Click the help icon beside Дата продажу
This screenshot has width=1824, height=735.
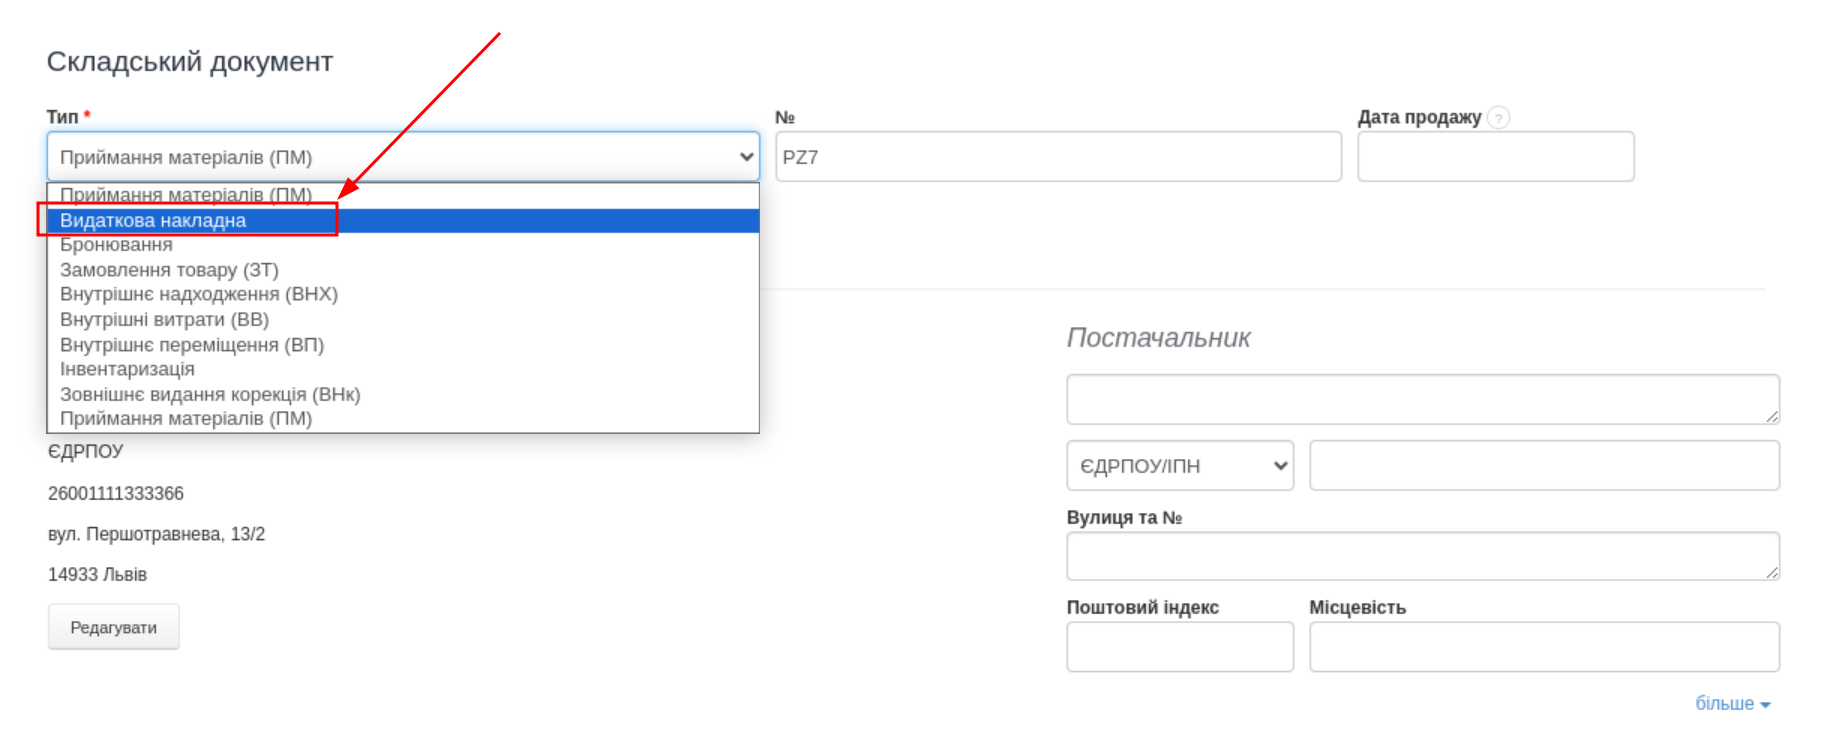[1498, 118]
